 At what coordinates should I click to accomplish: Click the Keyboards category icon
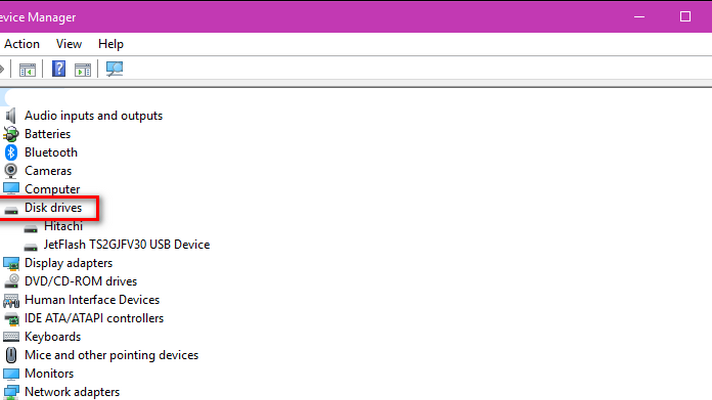point(11,337)
